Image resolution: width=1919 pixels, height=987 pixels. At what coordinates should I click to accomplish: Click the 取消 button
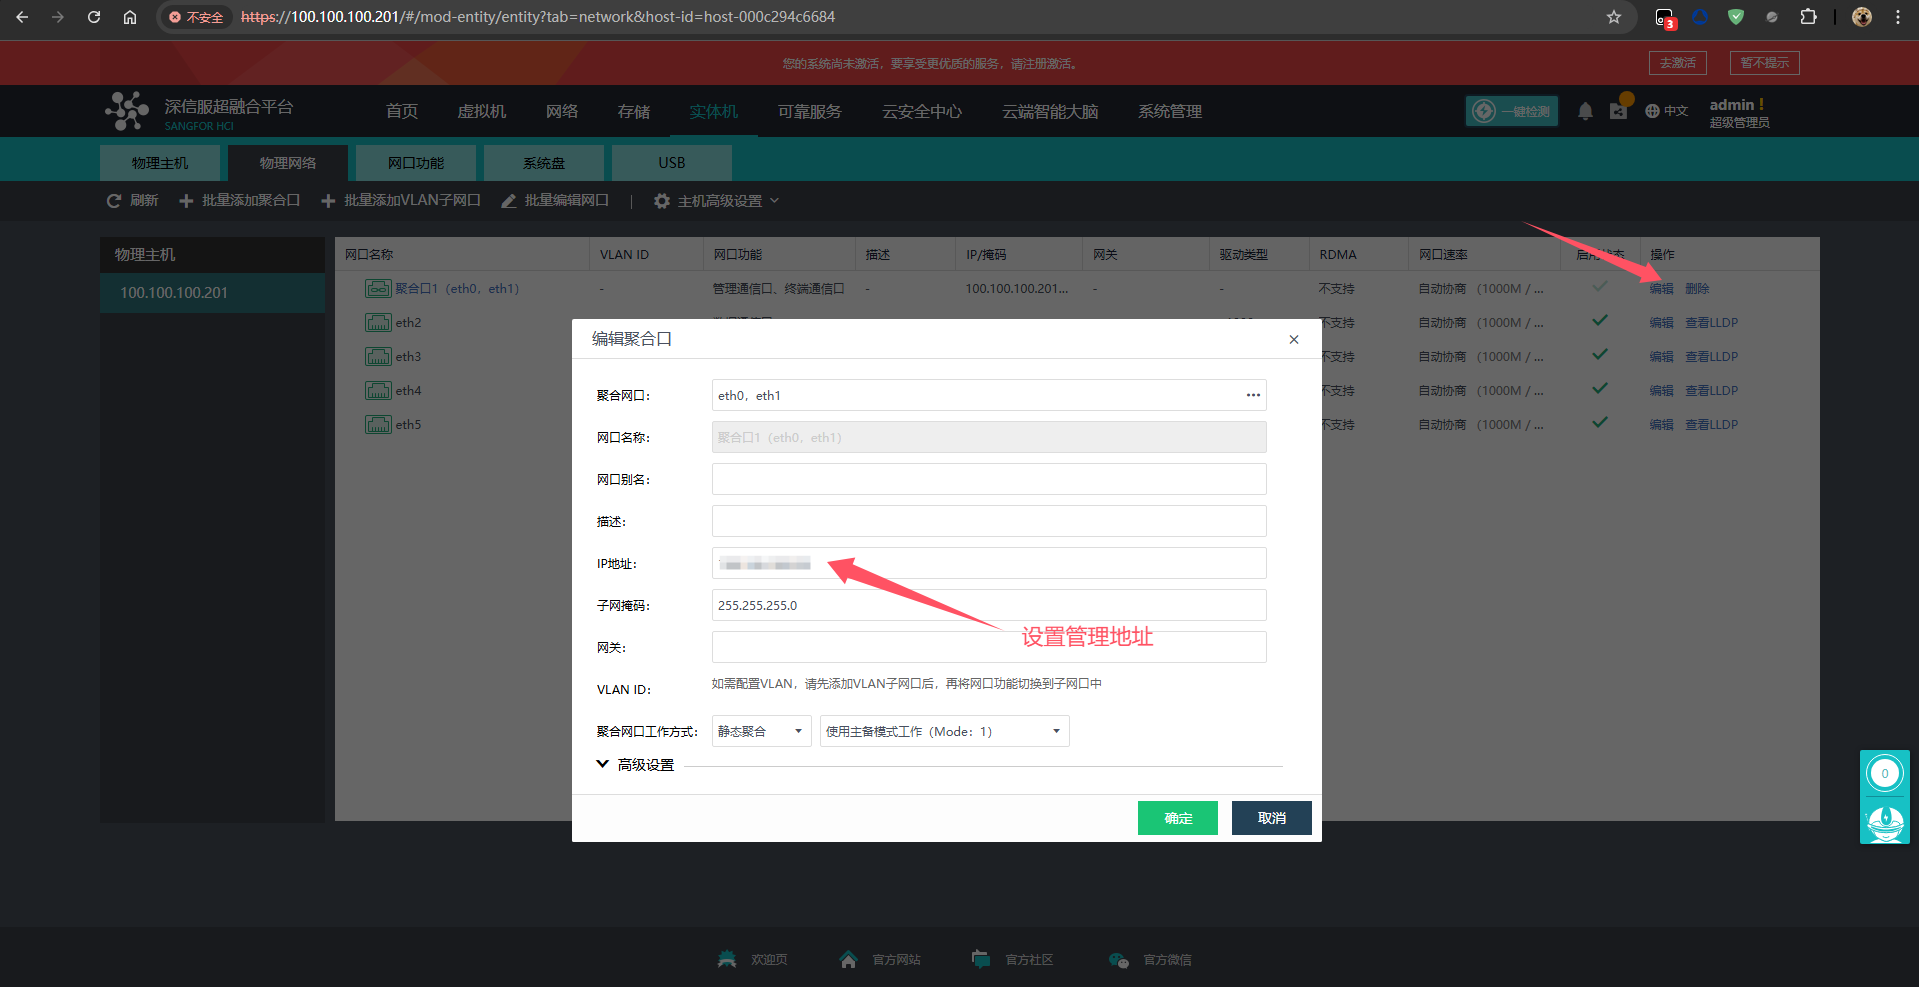pos(1272,818)
